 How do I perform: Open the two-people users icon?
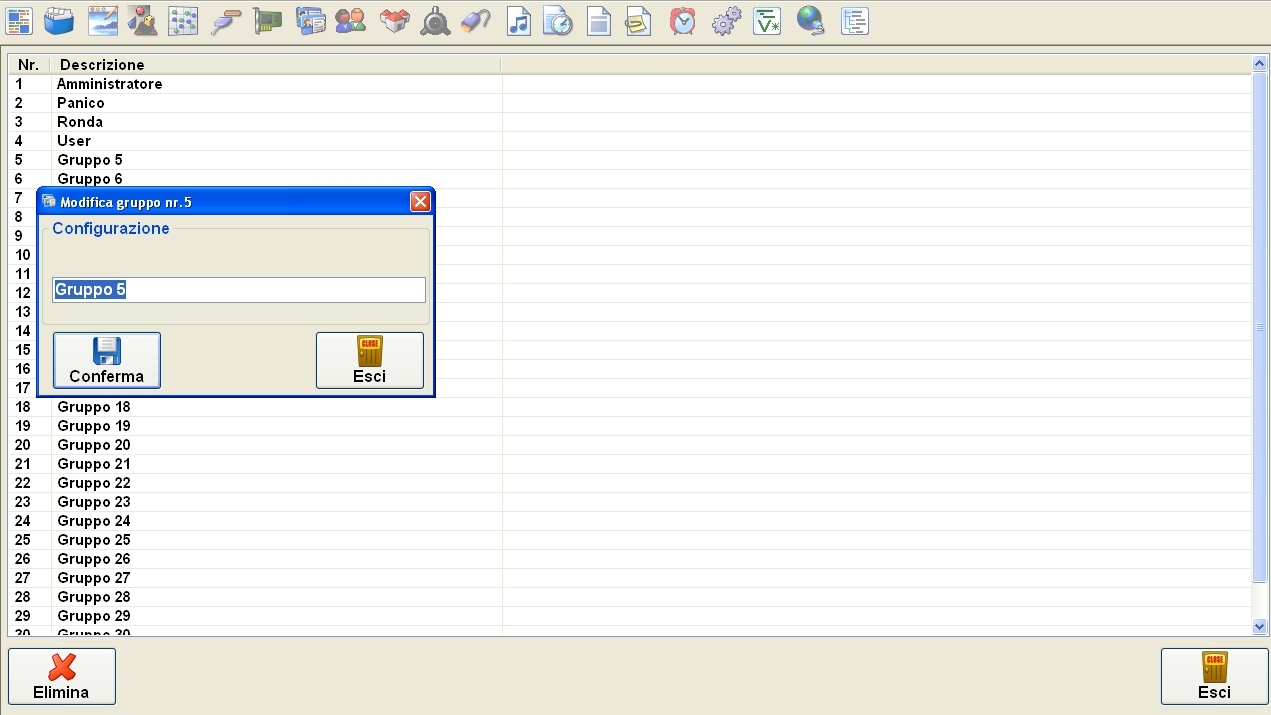tap(350, 21)
